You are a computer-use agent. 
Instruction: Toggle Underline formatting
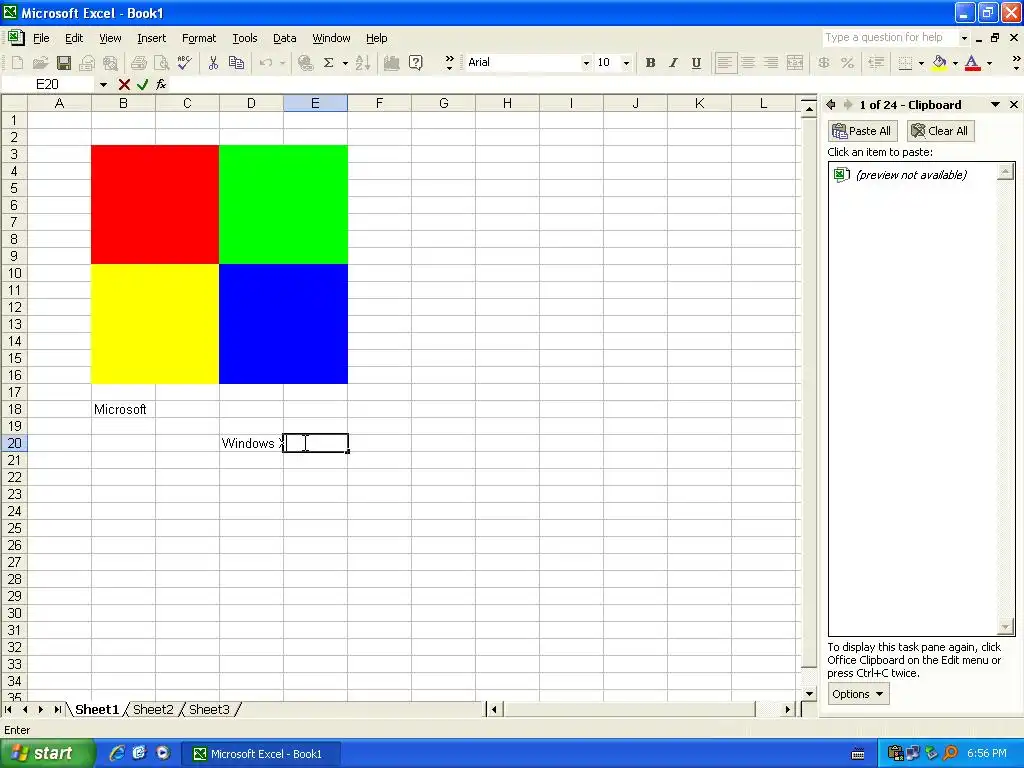(696, 63)
